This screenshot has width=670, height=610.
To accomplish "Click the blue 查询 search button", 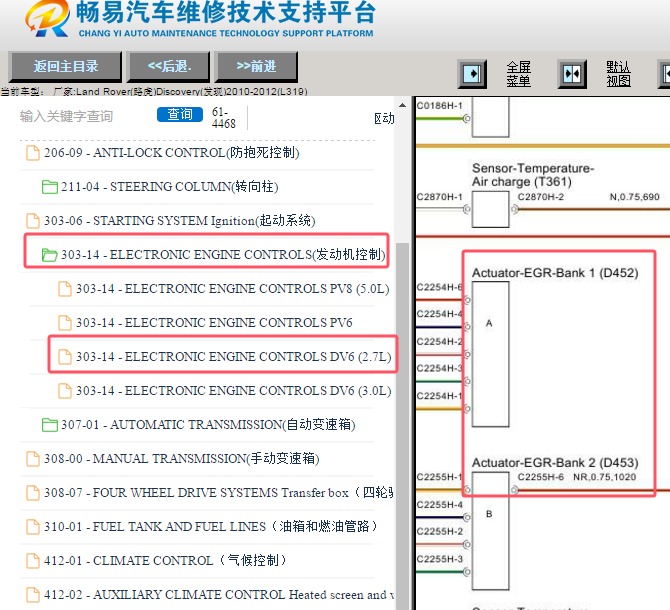I will coord(179,114).
